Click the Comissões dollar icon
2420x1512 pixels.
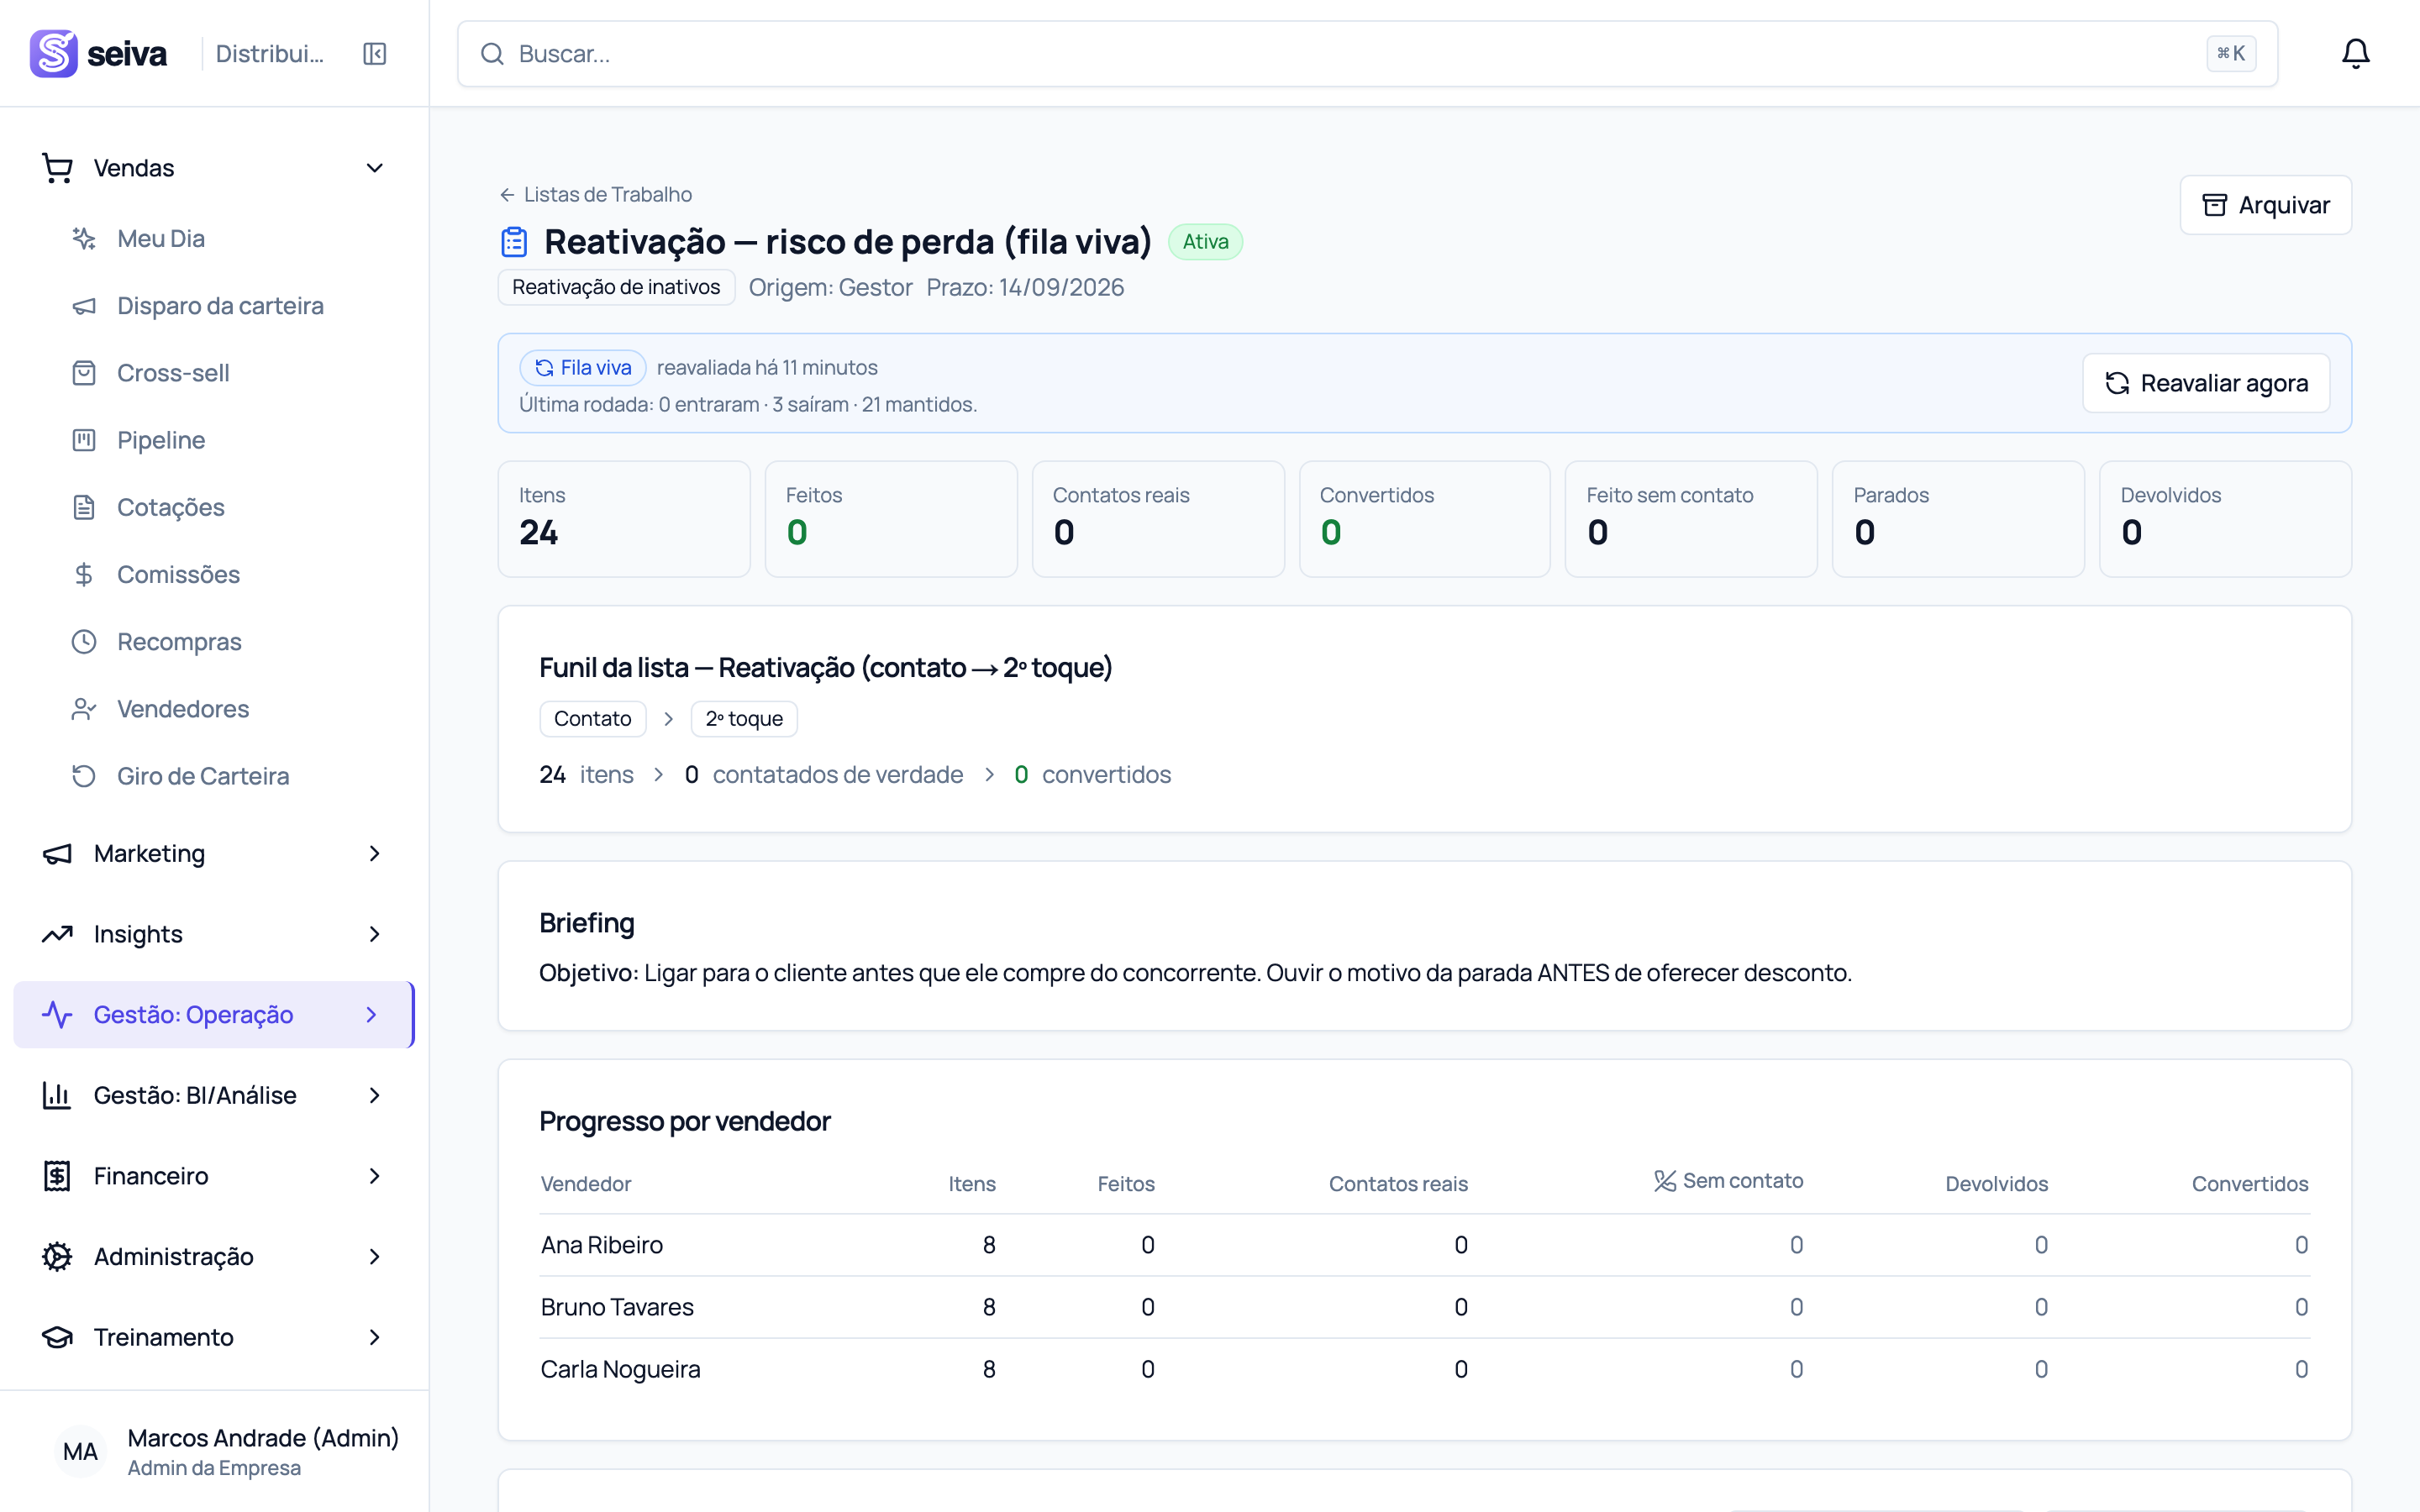[84, 575]
